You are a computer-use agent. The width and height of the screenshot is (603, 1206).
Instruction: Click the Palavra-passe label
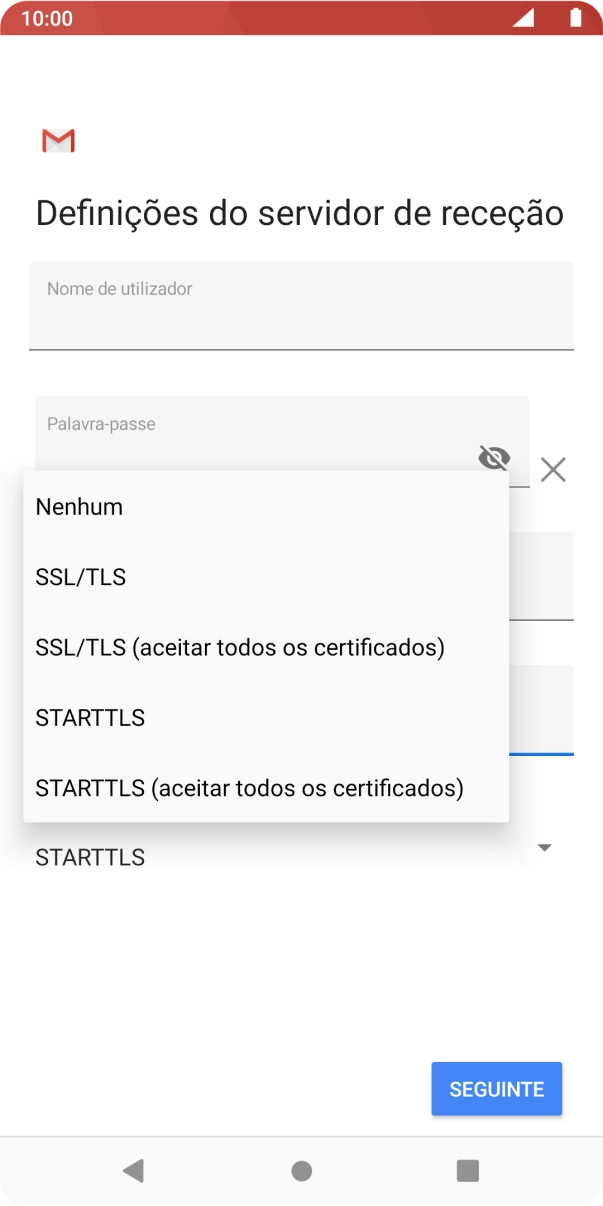(102, 423)
